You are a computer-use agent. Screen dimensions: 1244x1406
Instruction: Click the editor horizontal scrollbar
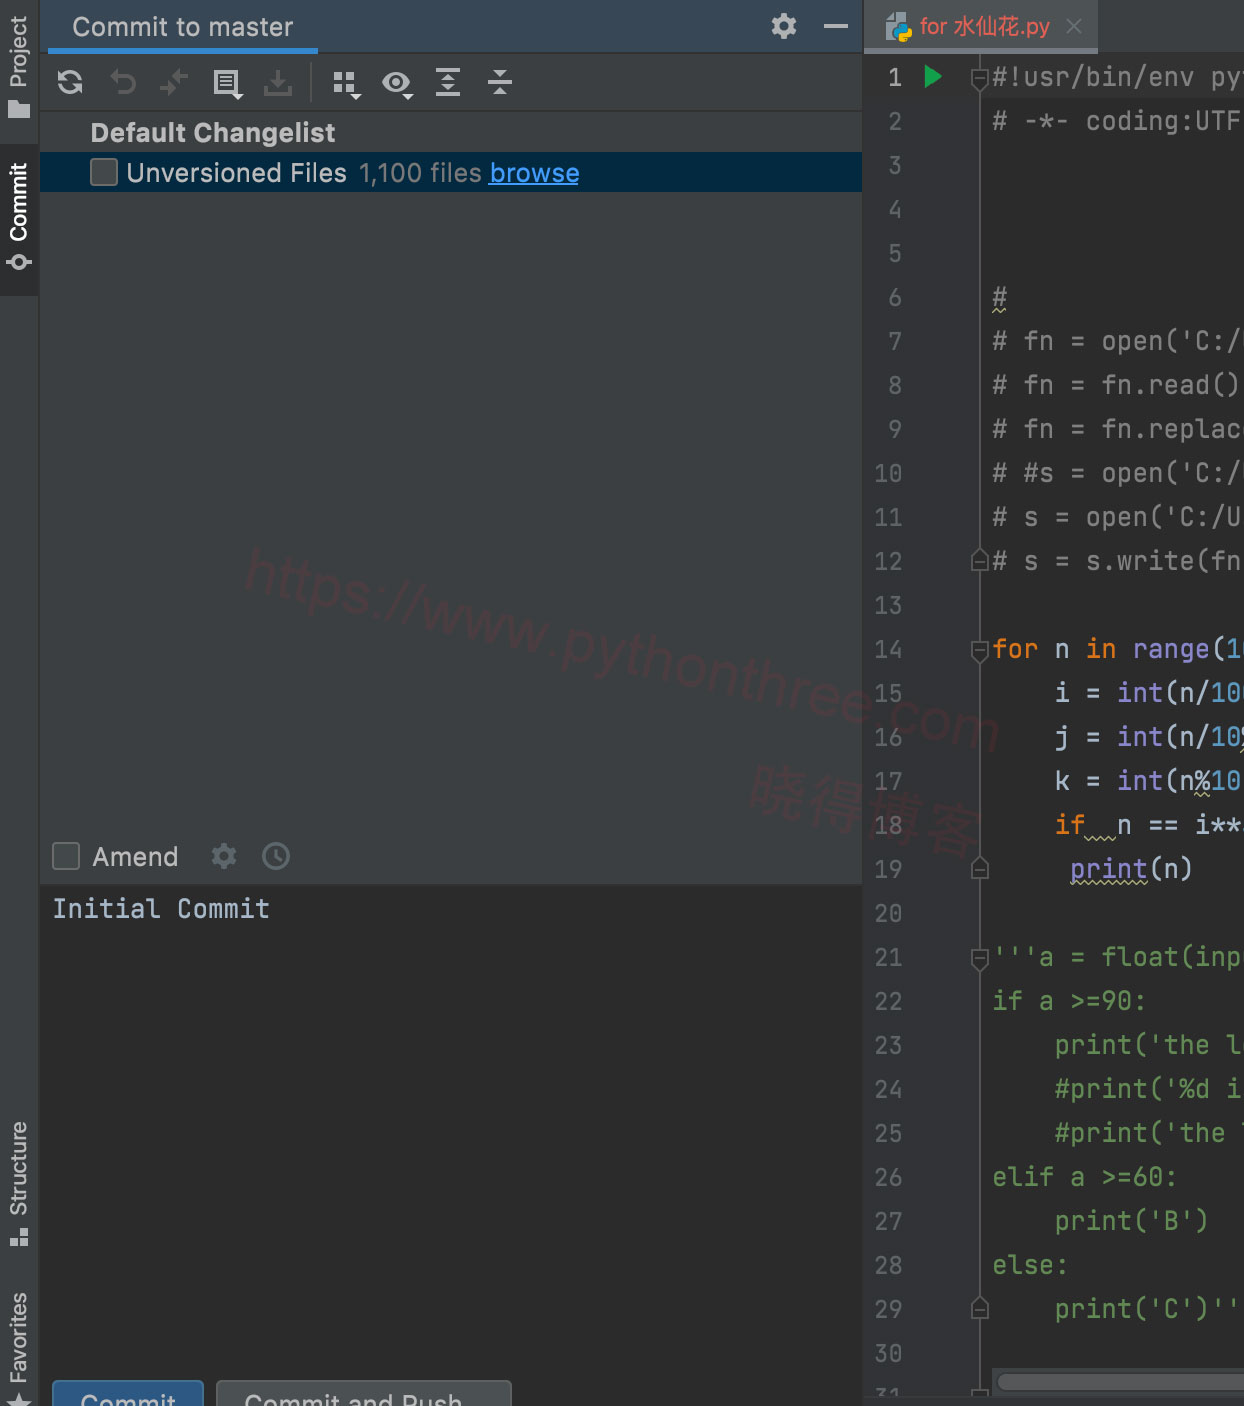coord(1120,1381)
